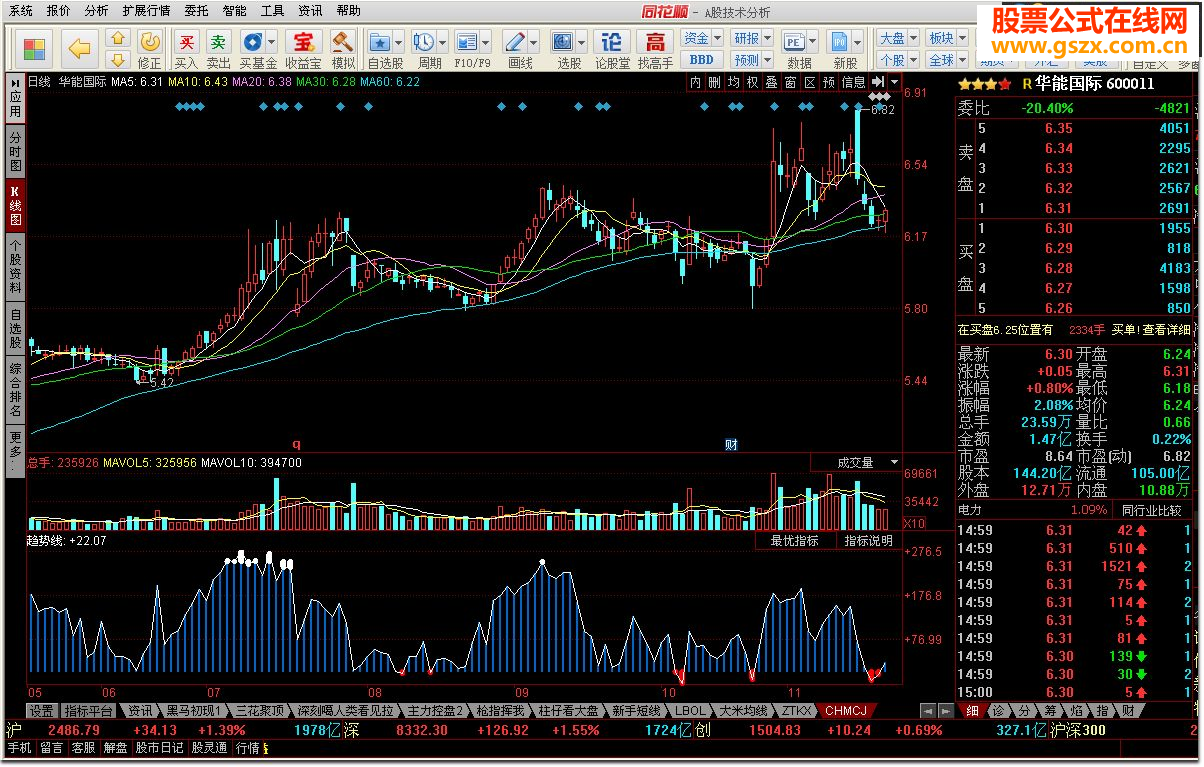Click the 同行业比较 button
This screenshot has width=1204, height=767.
pos(1151,510)
